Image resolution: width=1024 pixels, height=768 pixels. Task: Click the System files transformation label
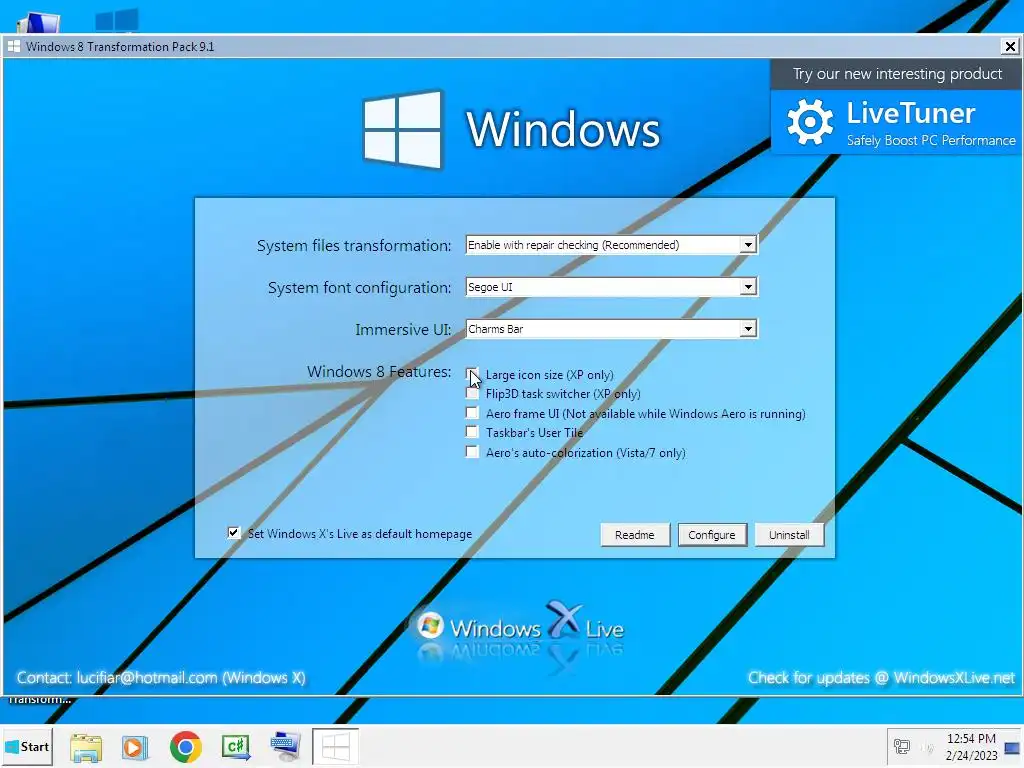(354, 246)
